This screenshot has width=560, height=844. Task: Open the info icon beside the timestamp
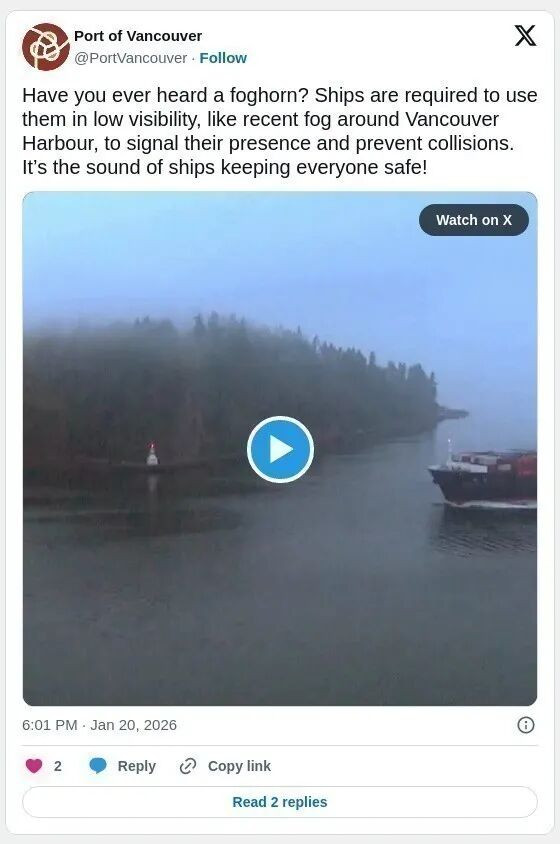pos(526,725)
